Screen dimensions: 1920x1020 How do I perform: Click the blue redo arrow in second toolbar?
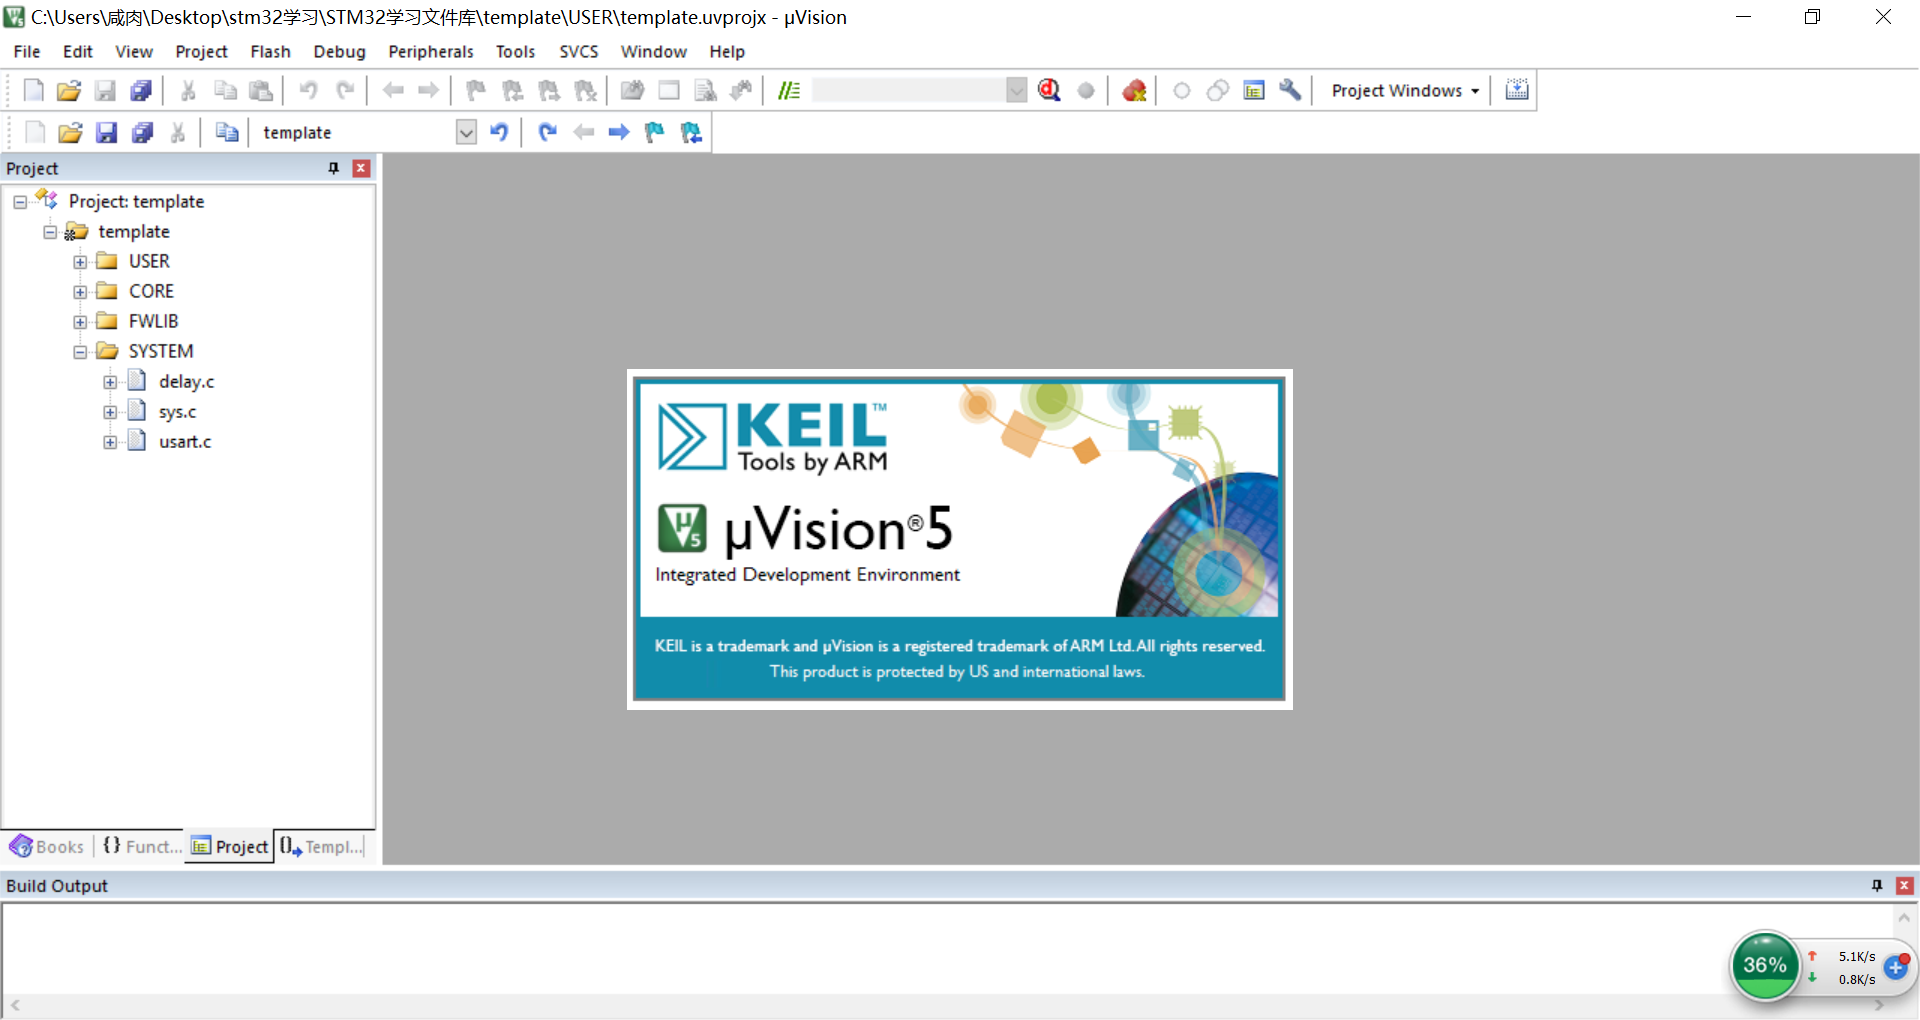(547, 132)
